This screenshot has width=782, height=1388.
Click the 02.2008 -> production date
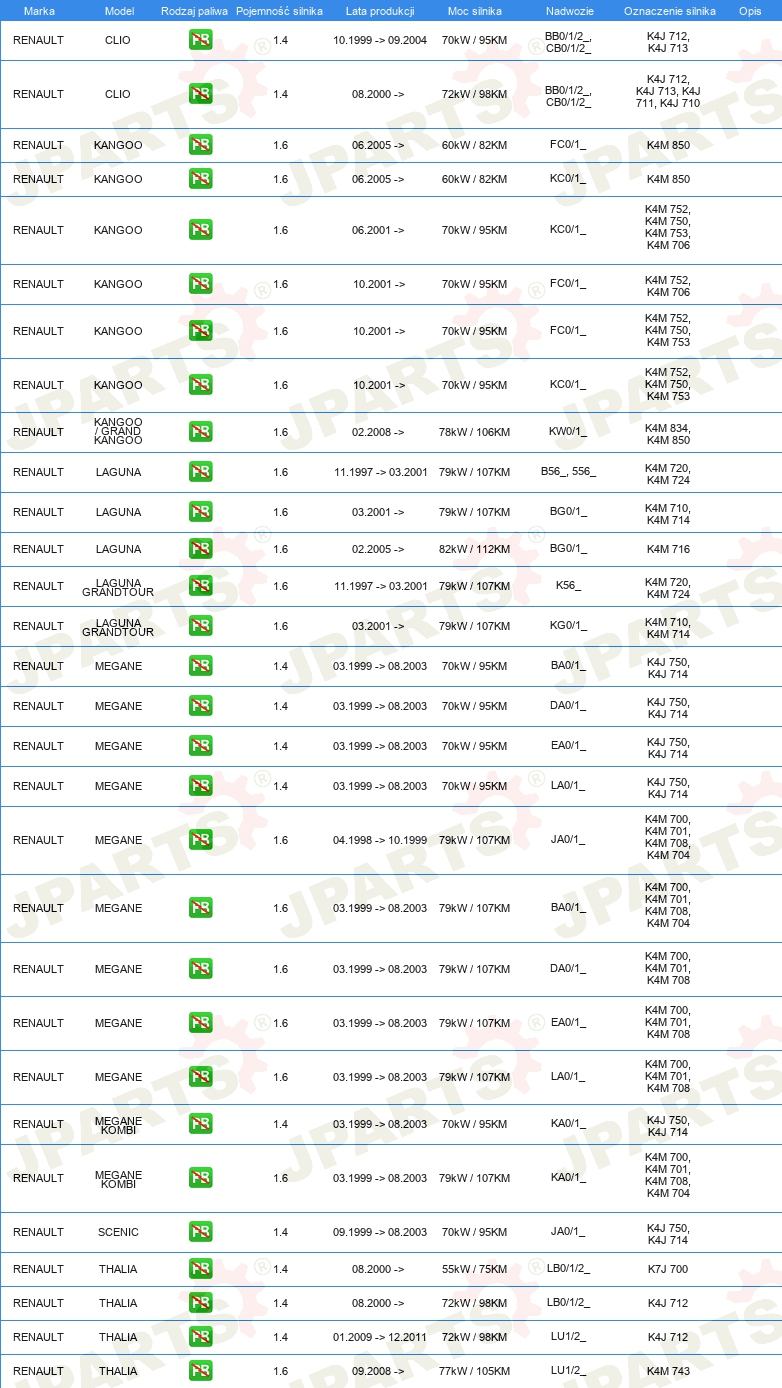coord(378,432)
